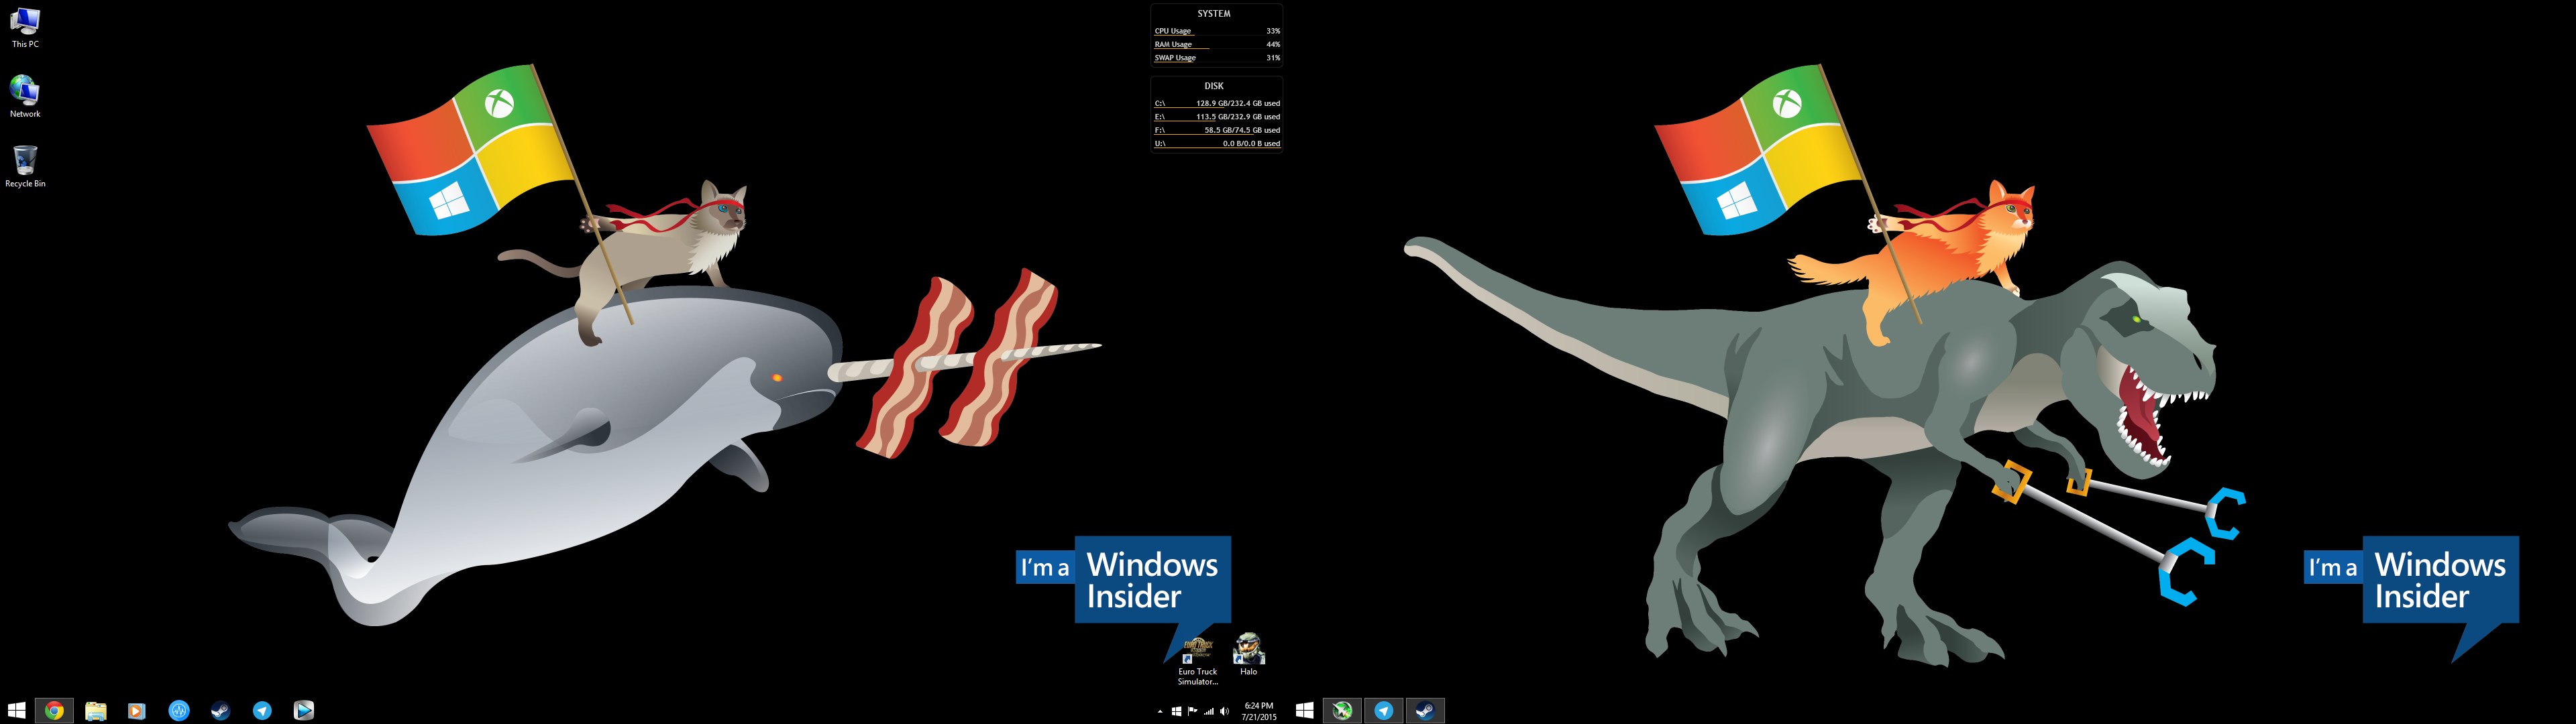Viewport: 2576px width, 724px height.
Task: Open the clock showing 6:24 PM
Action: click(x=1259, y=711)
